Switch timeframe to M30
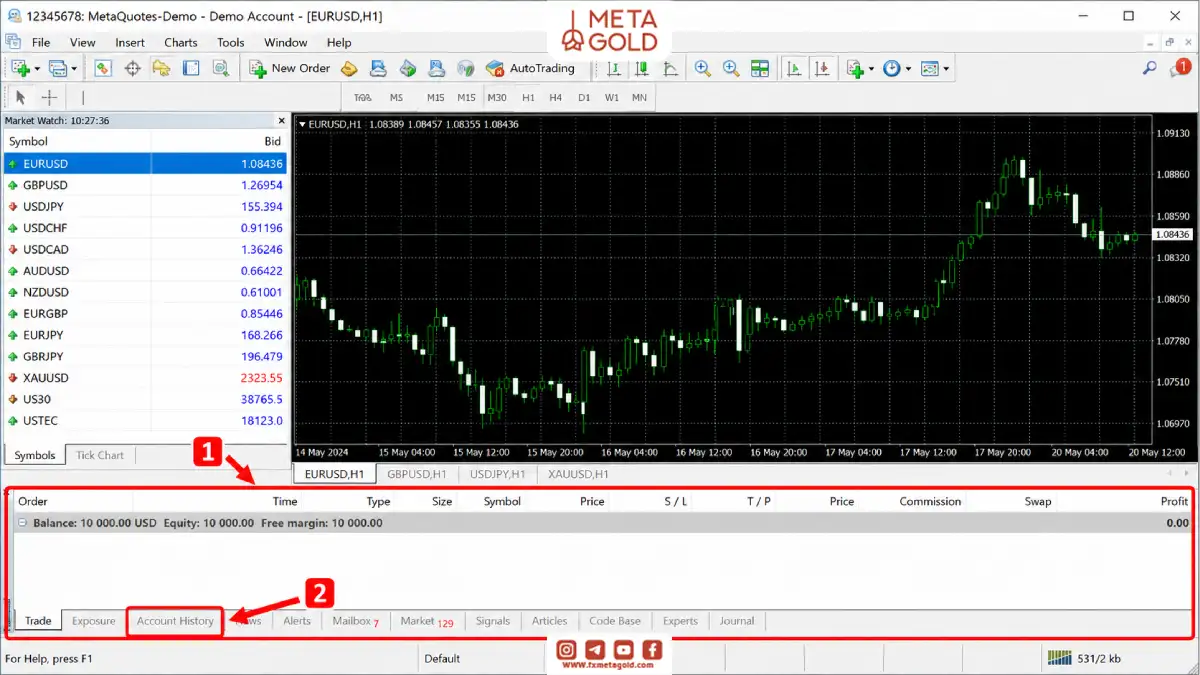The image size is (1200, 675). 497,97
